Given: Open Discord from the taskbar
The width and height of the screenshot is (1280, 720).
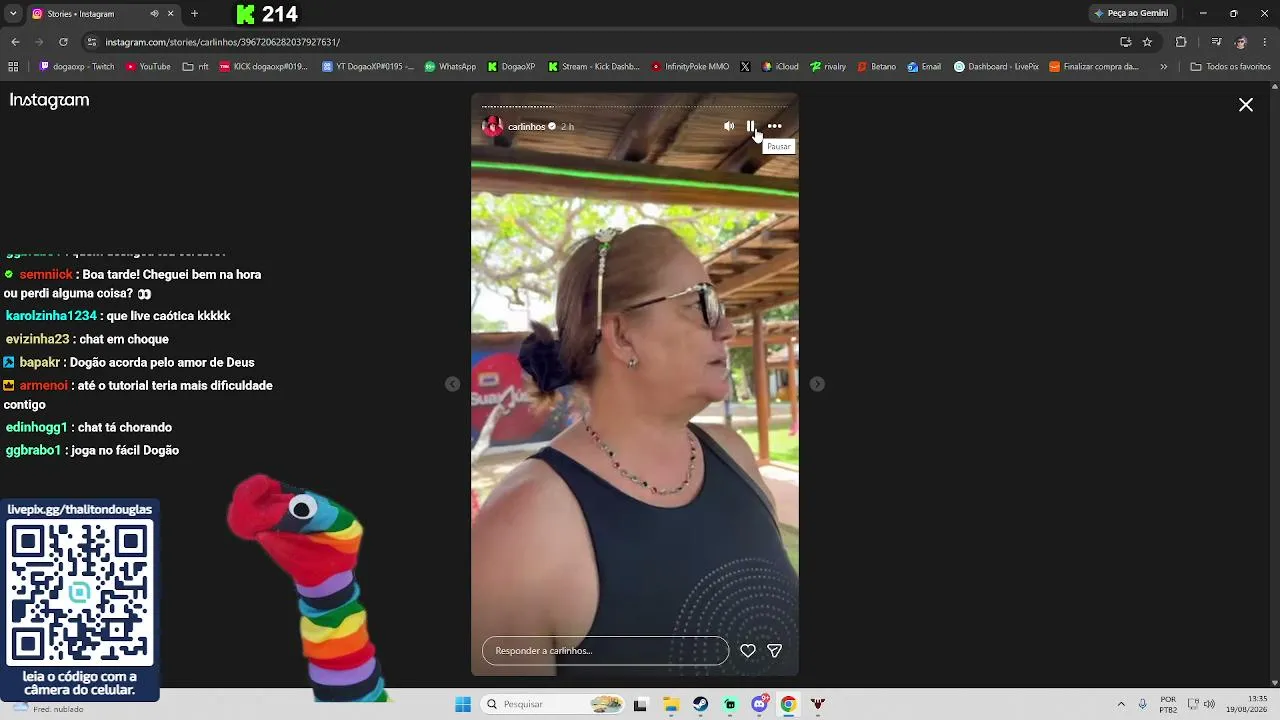Looking at the screenshot, I should click(759, 704).
